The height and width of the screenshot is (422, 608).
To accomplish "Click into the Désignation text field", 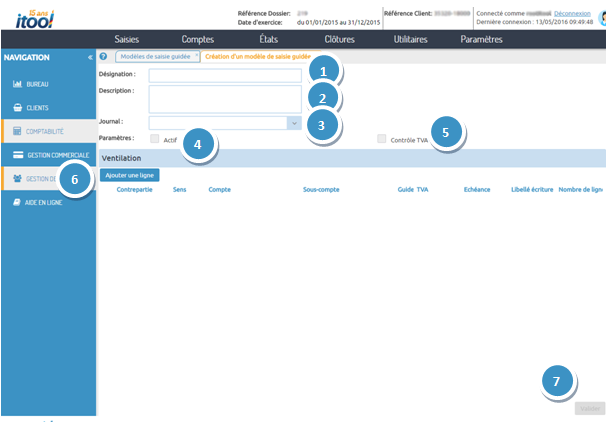I will click(x=225, y=75).
